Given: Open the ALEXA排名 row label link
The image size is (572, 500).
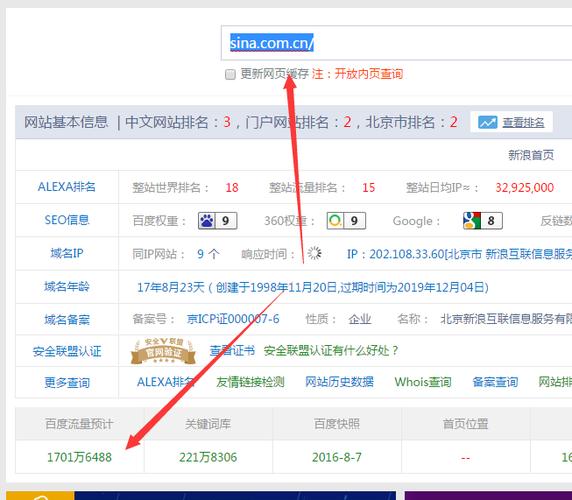Looking at the screenshot, I should click(x=67, y=187).
